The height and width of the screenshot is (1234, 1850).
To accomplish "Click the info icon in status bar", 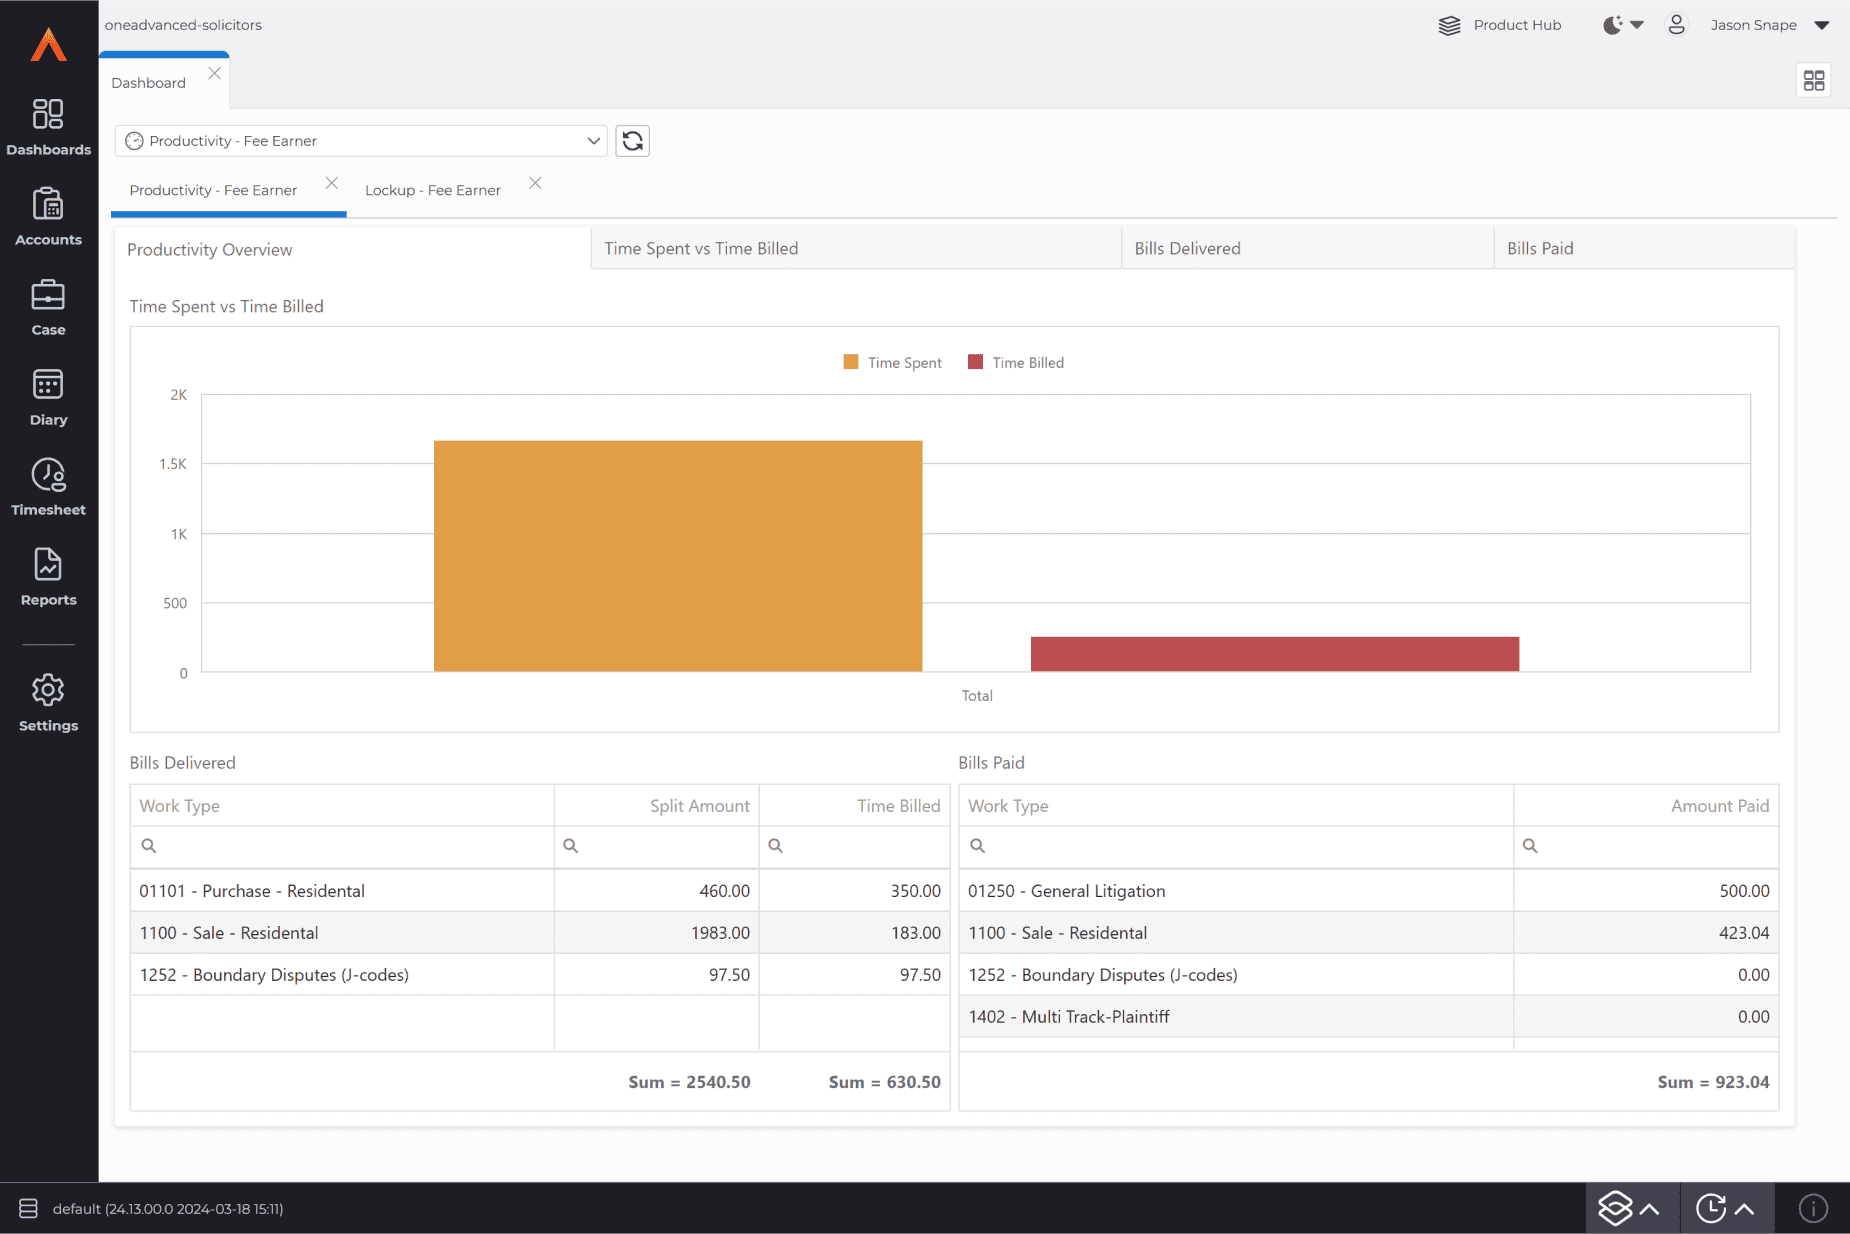I will click(x=1813, y=1208).
